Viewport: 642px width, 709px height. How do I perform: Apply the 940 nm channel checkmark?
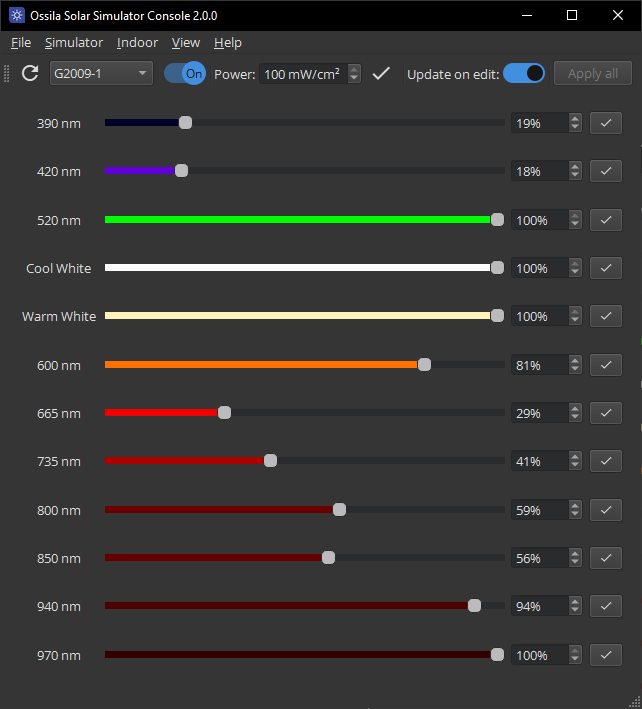(606, 606)
